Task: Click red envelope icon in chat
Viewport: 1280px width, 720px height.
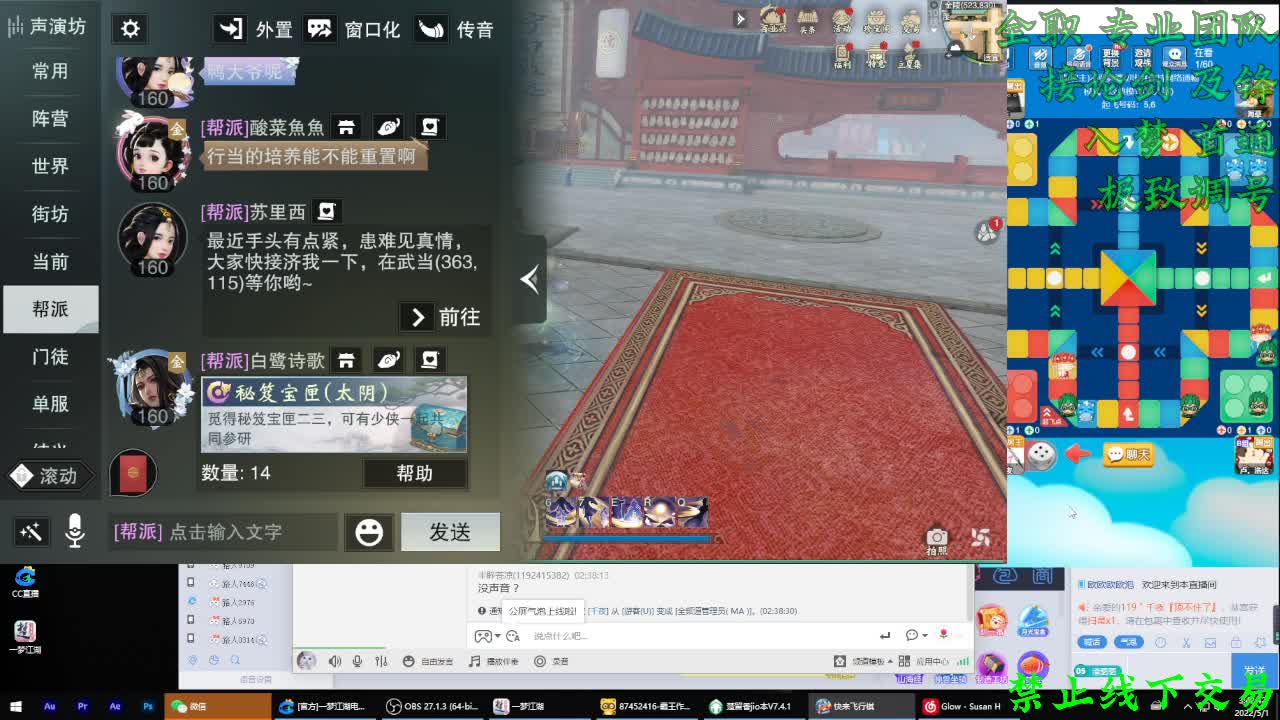Action: [132, 473]
